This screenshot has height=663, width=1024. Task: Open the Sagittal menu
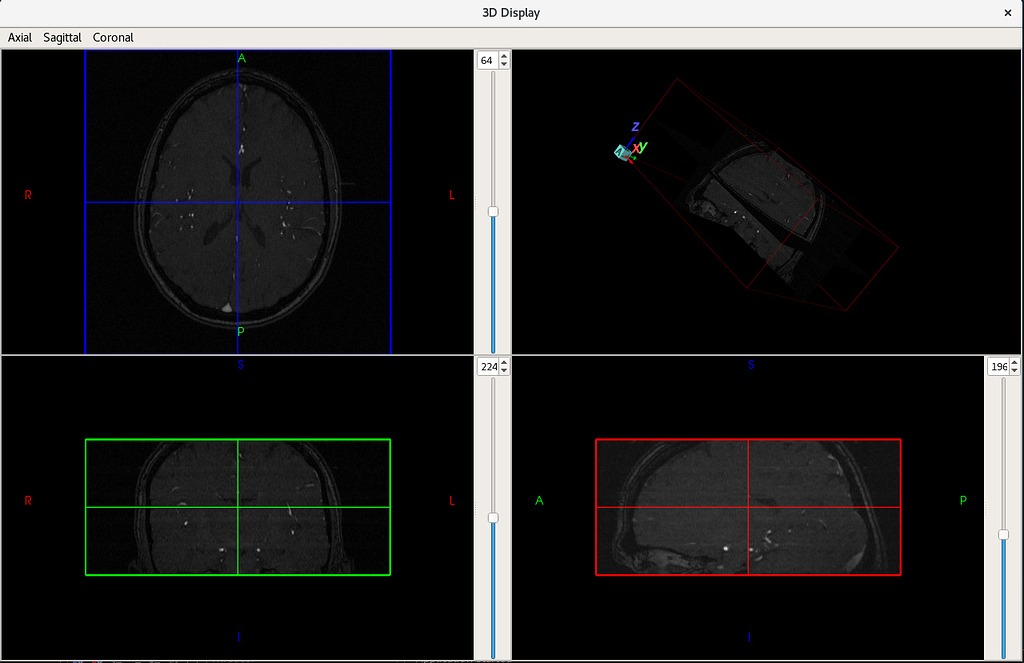62,37
